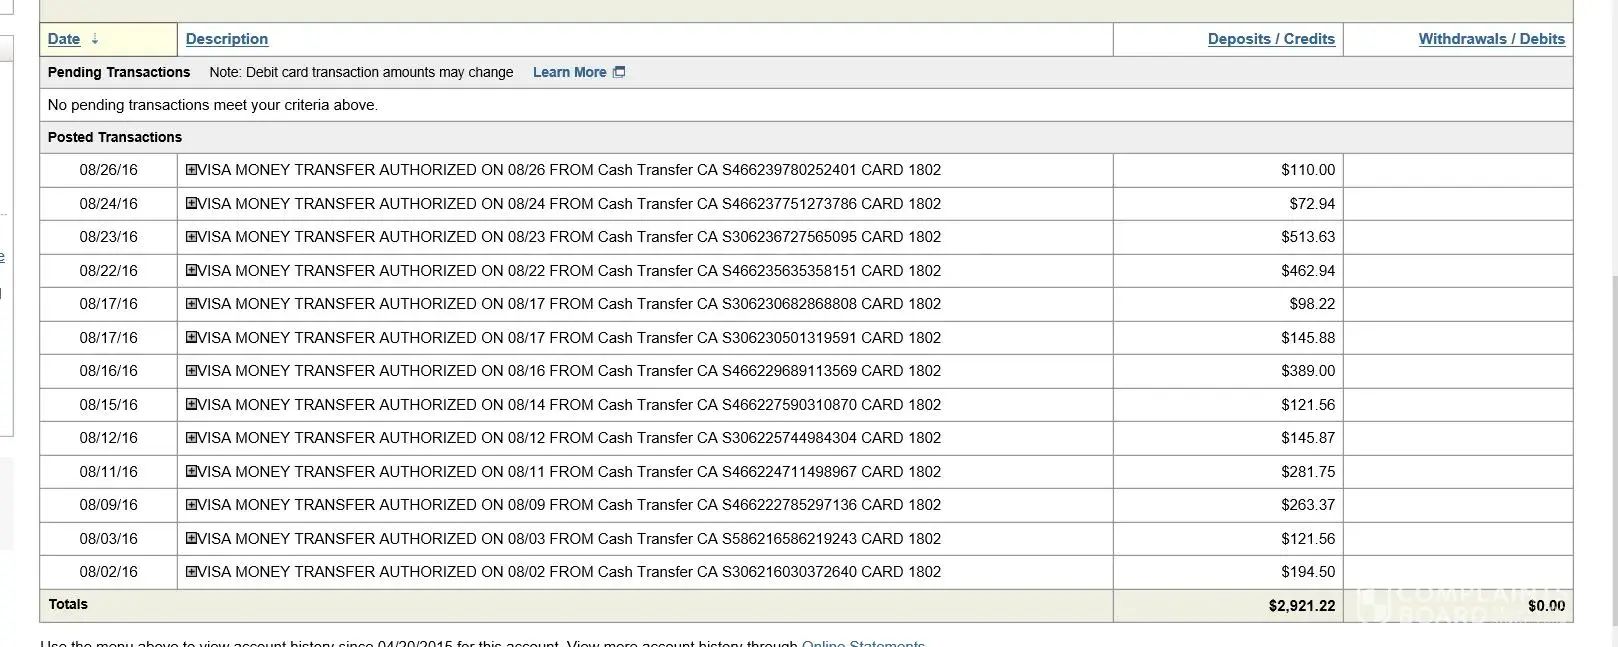Expand the $145.88 transaction on 08/17/16
The image size is (1618, 647).
[191, 337]
